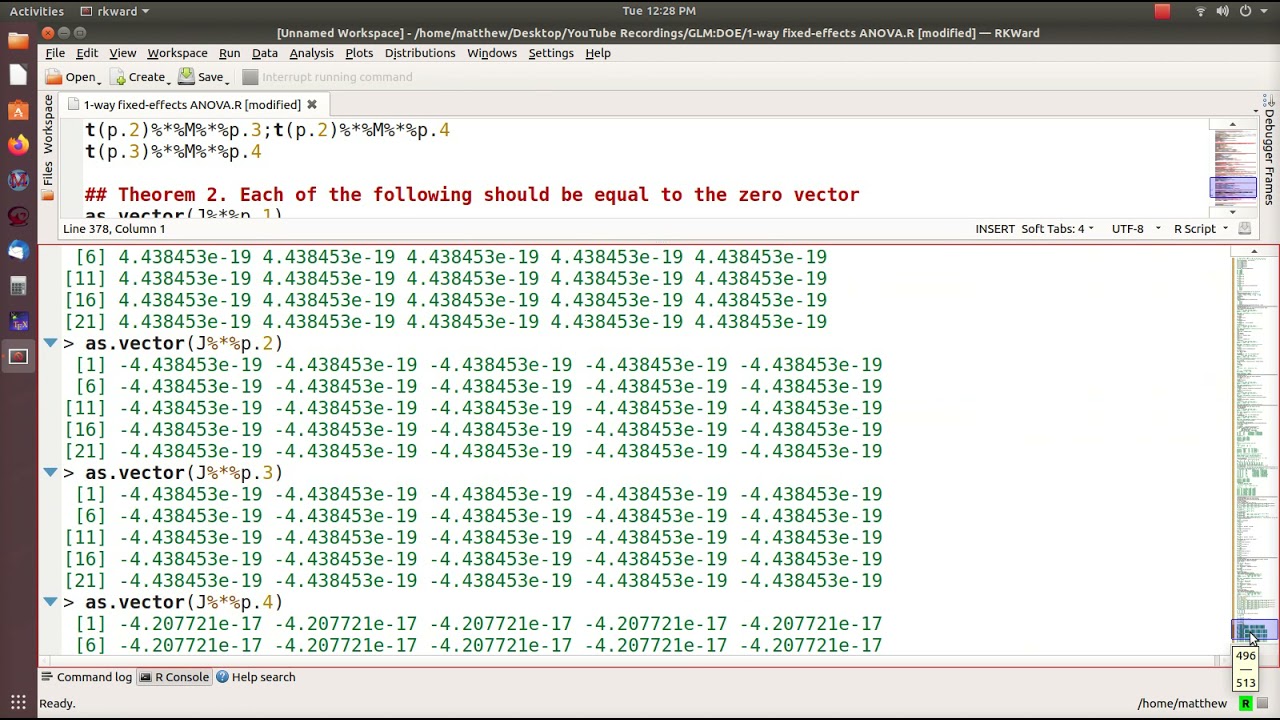1280x720 pixels.
Task: Open the volume indicator
Action: coord(1223,11)
